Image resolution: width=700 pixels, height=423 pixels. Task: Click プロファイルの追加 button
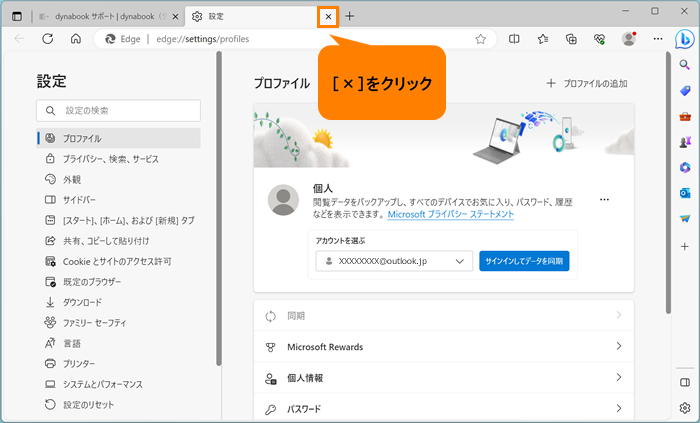point(587,83)
